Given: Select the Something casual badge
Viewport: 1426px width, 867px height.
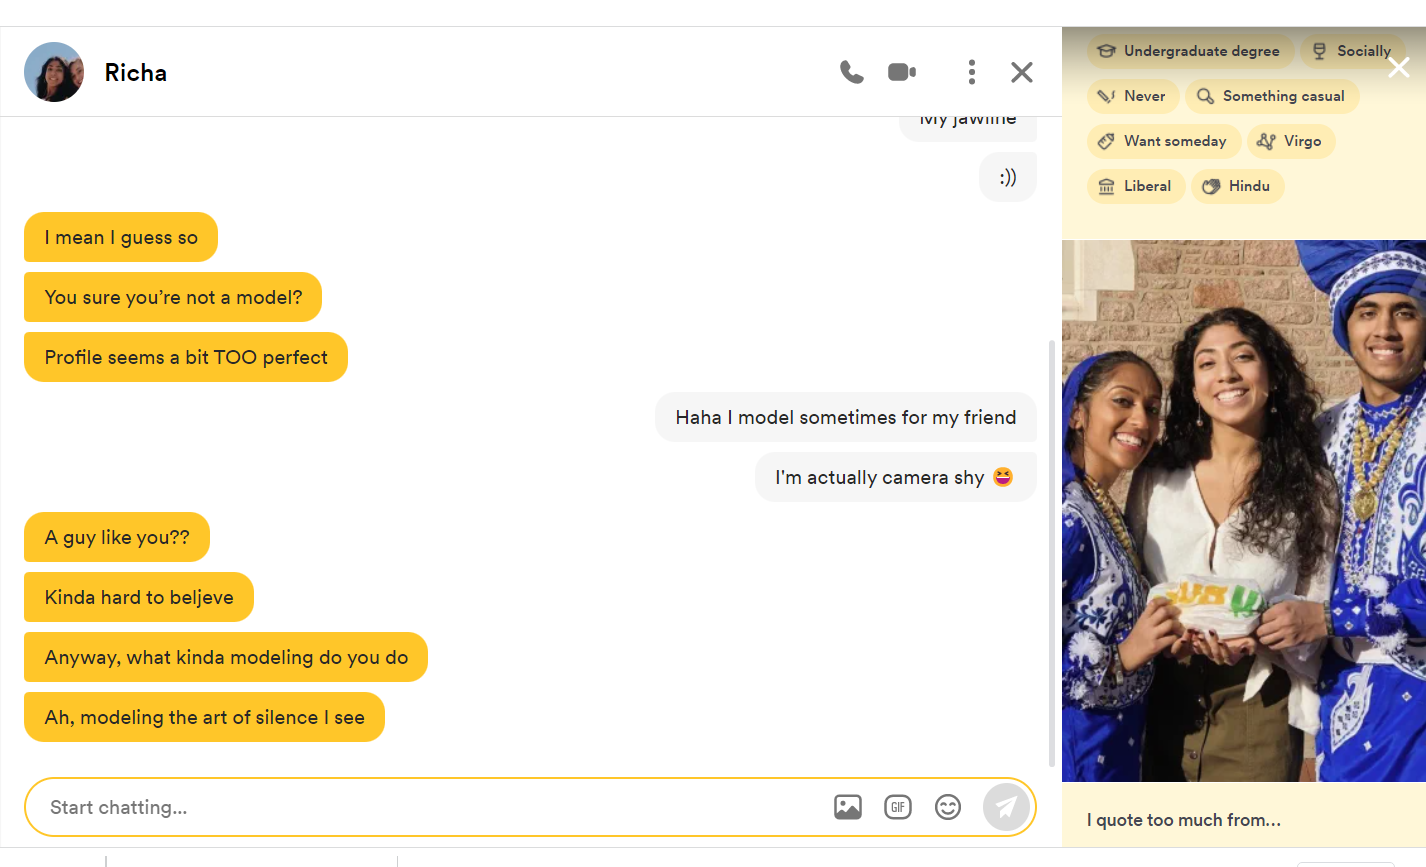Looking at the screenshot, I should tap(1272, 96).
